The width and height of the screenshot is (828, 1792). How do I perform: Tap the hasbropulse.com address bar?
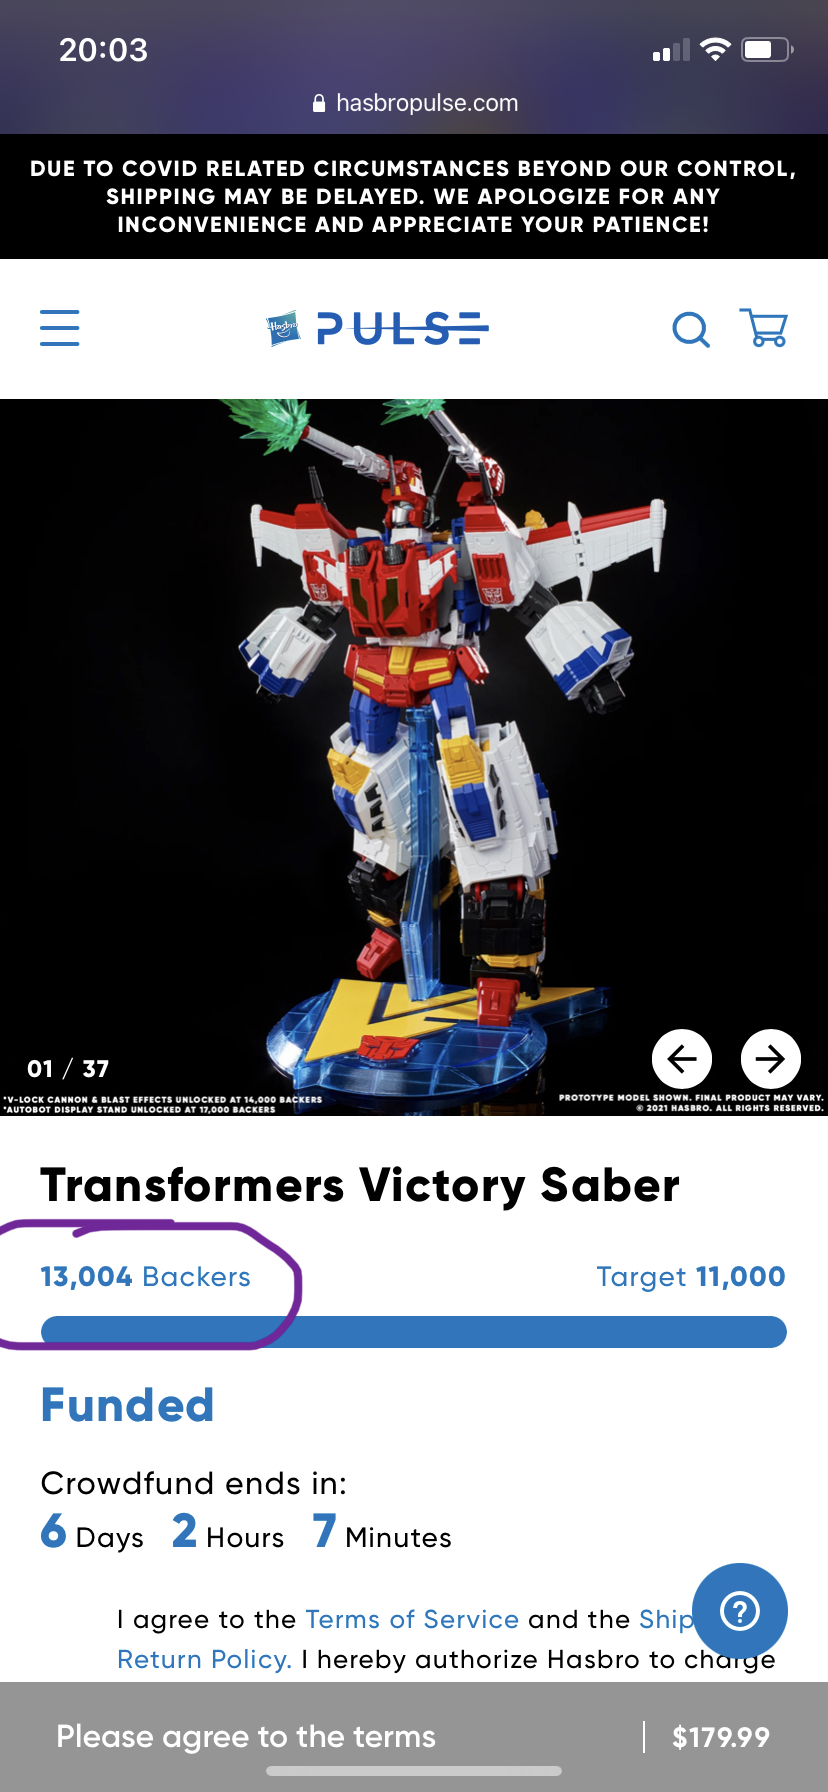tap(414, 103)
